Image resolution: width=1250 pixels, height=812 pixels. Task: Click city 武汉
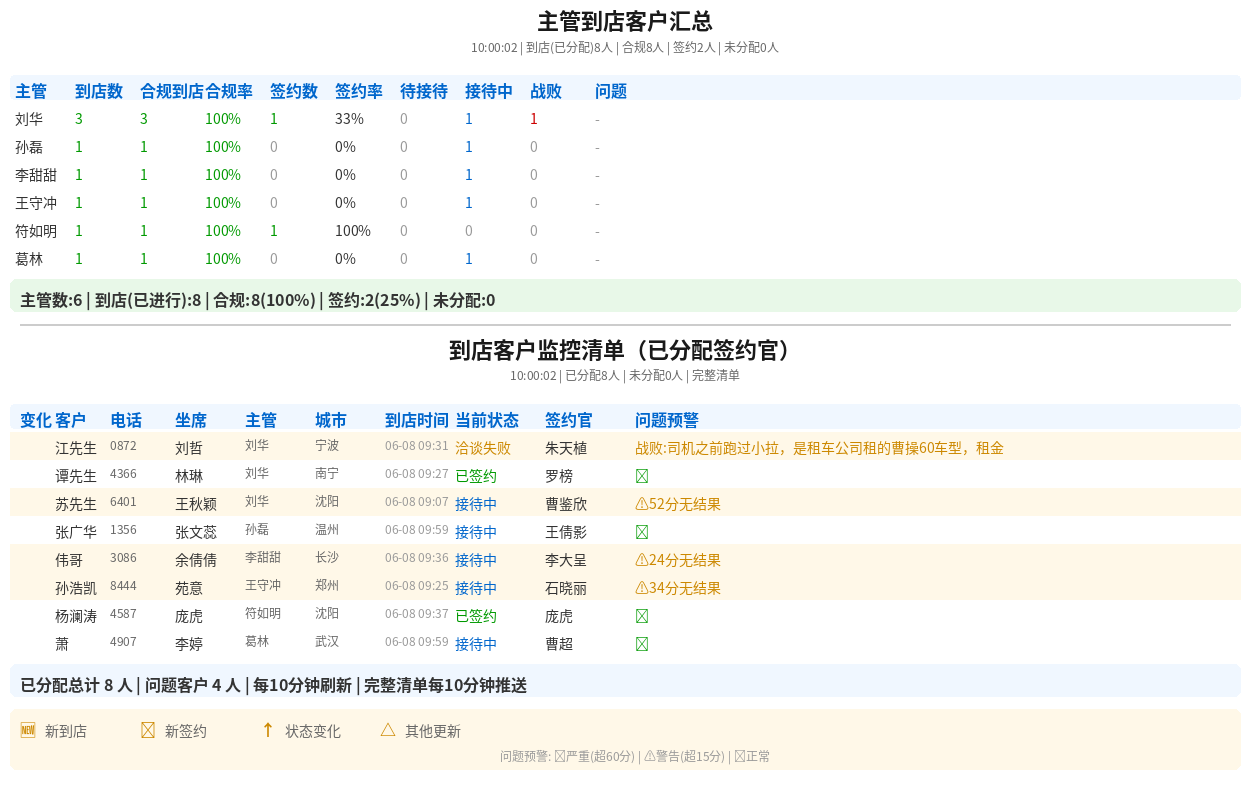click(327, 641)
